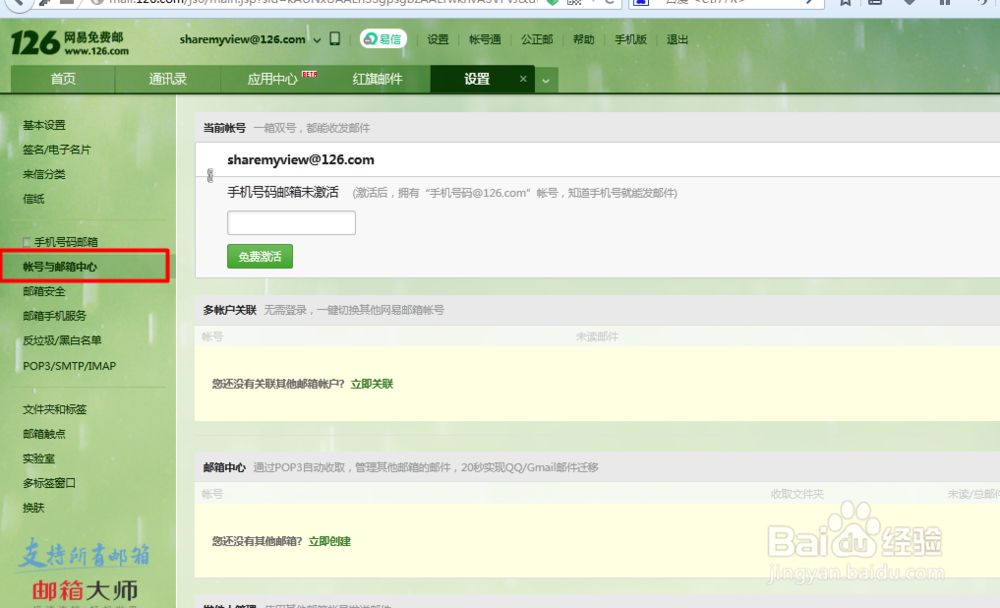
Task: Click the small icon before 手机号码邮箱
Action: 26,242
